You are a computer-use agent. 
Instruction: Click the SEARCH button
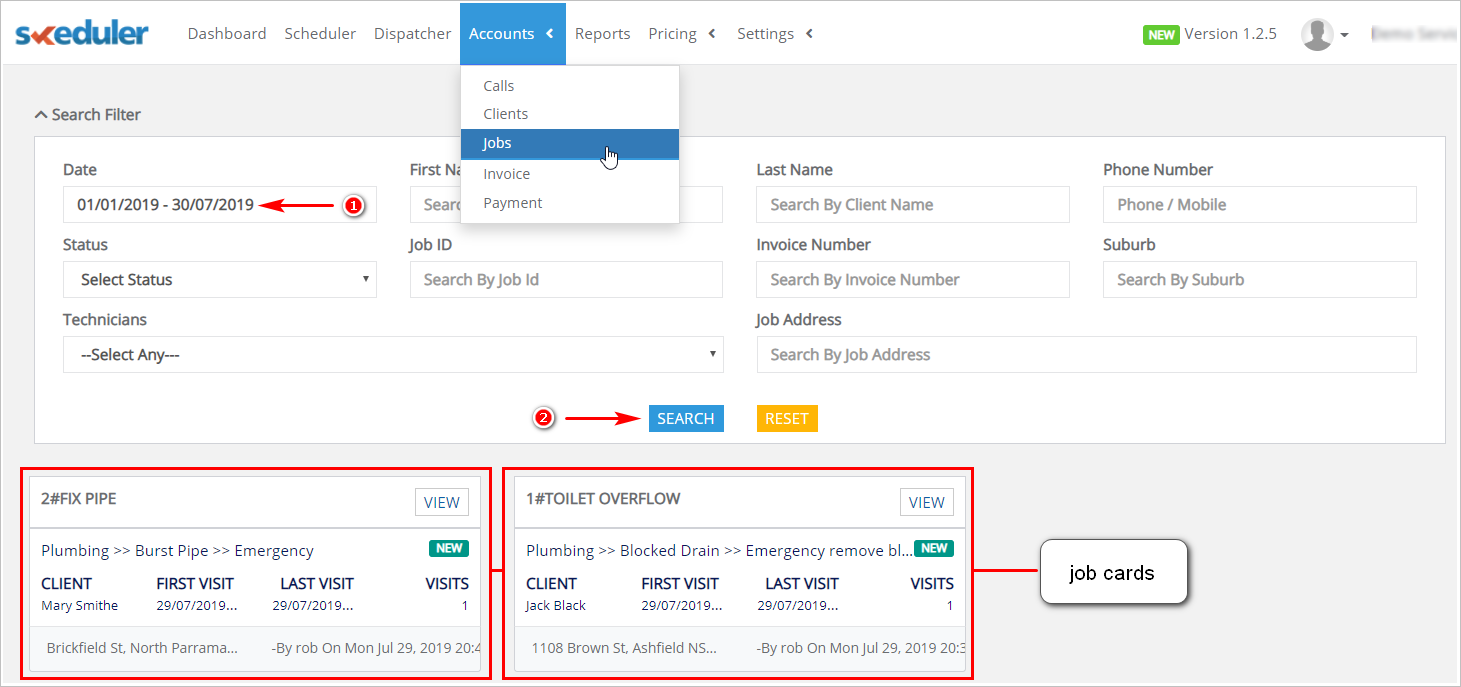tap(686, 417)
